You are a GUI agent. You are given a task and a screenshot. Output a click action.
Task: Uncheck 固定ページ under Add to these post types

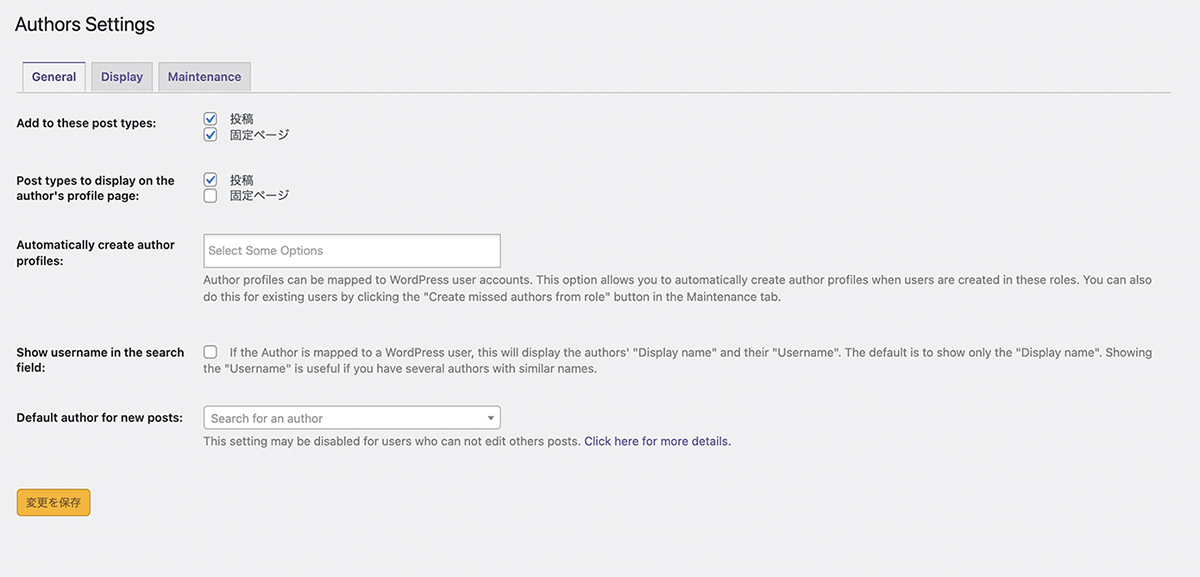pyautogui.click(x=210, y=135)
